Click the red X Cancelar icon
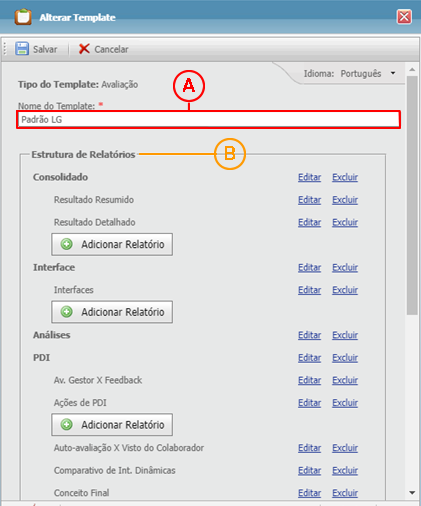Screen dimensions: 421x506 tap(84, 49)
